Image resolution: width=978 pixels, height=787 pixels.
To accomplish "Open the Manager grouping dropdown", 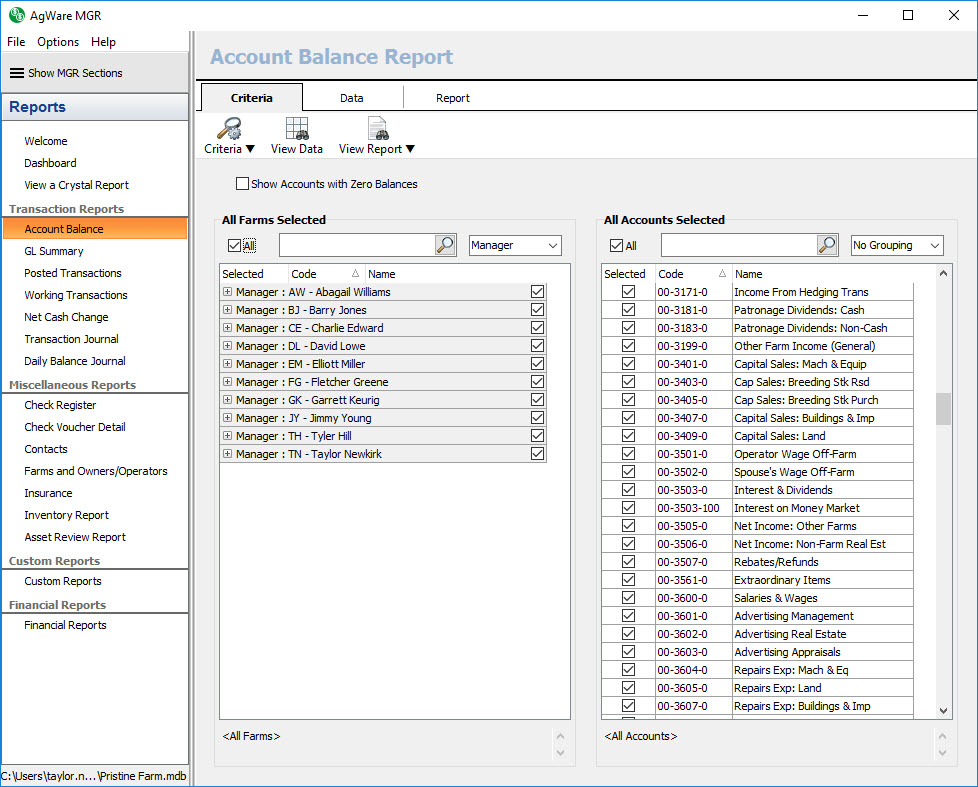I will (515, 245).
